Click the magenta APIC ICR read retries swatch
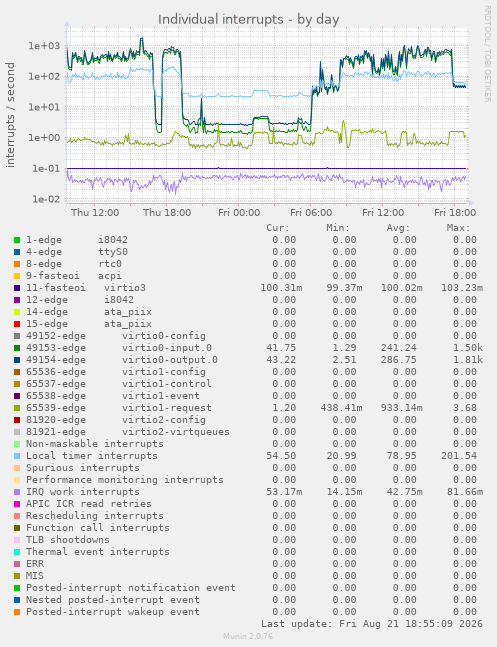 [x=17, y=504]
